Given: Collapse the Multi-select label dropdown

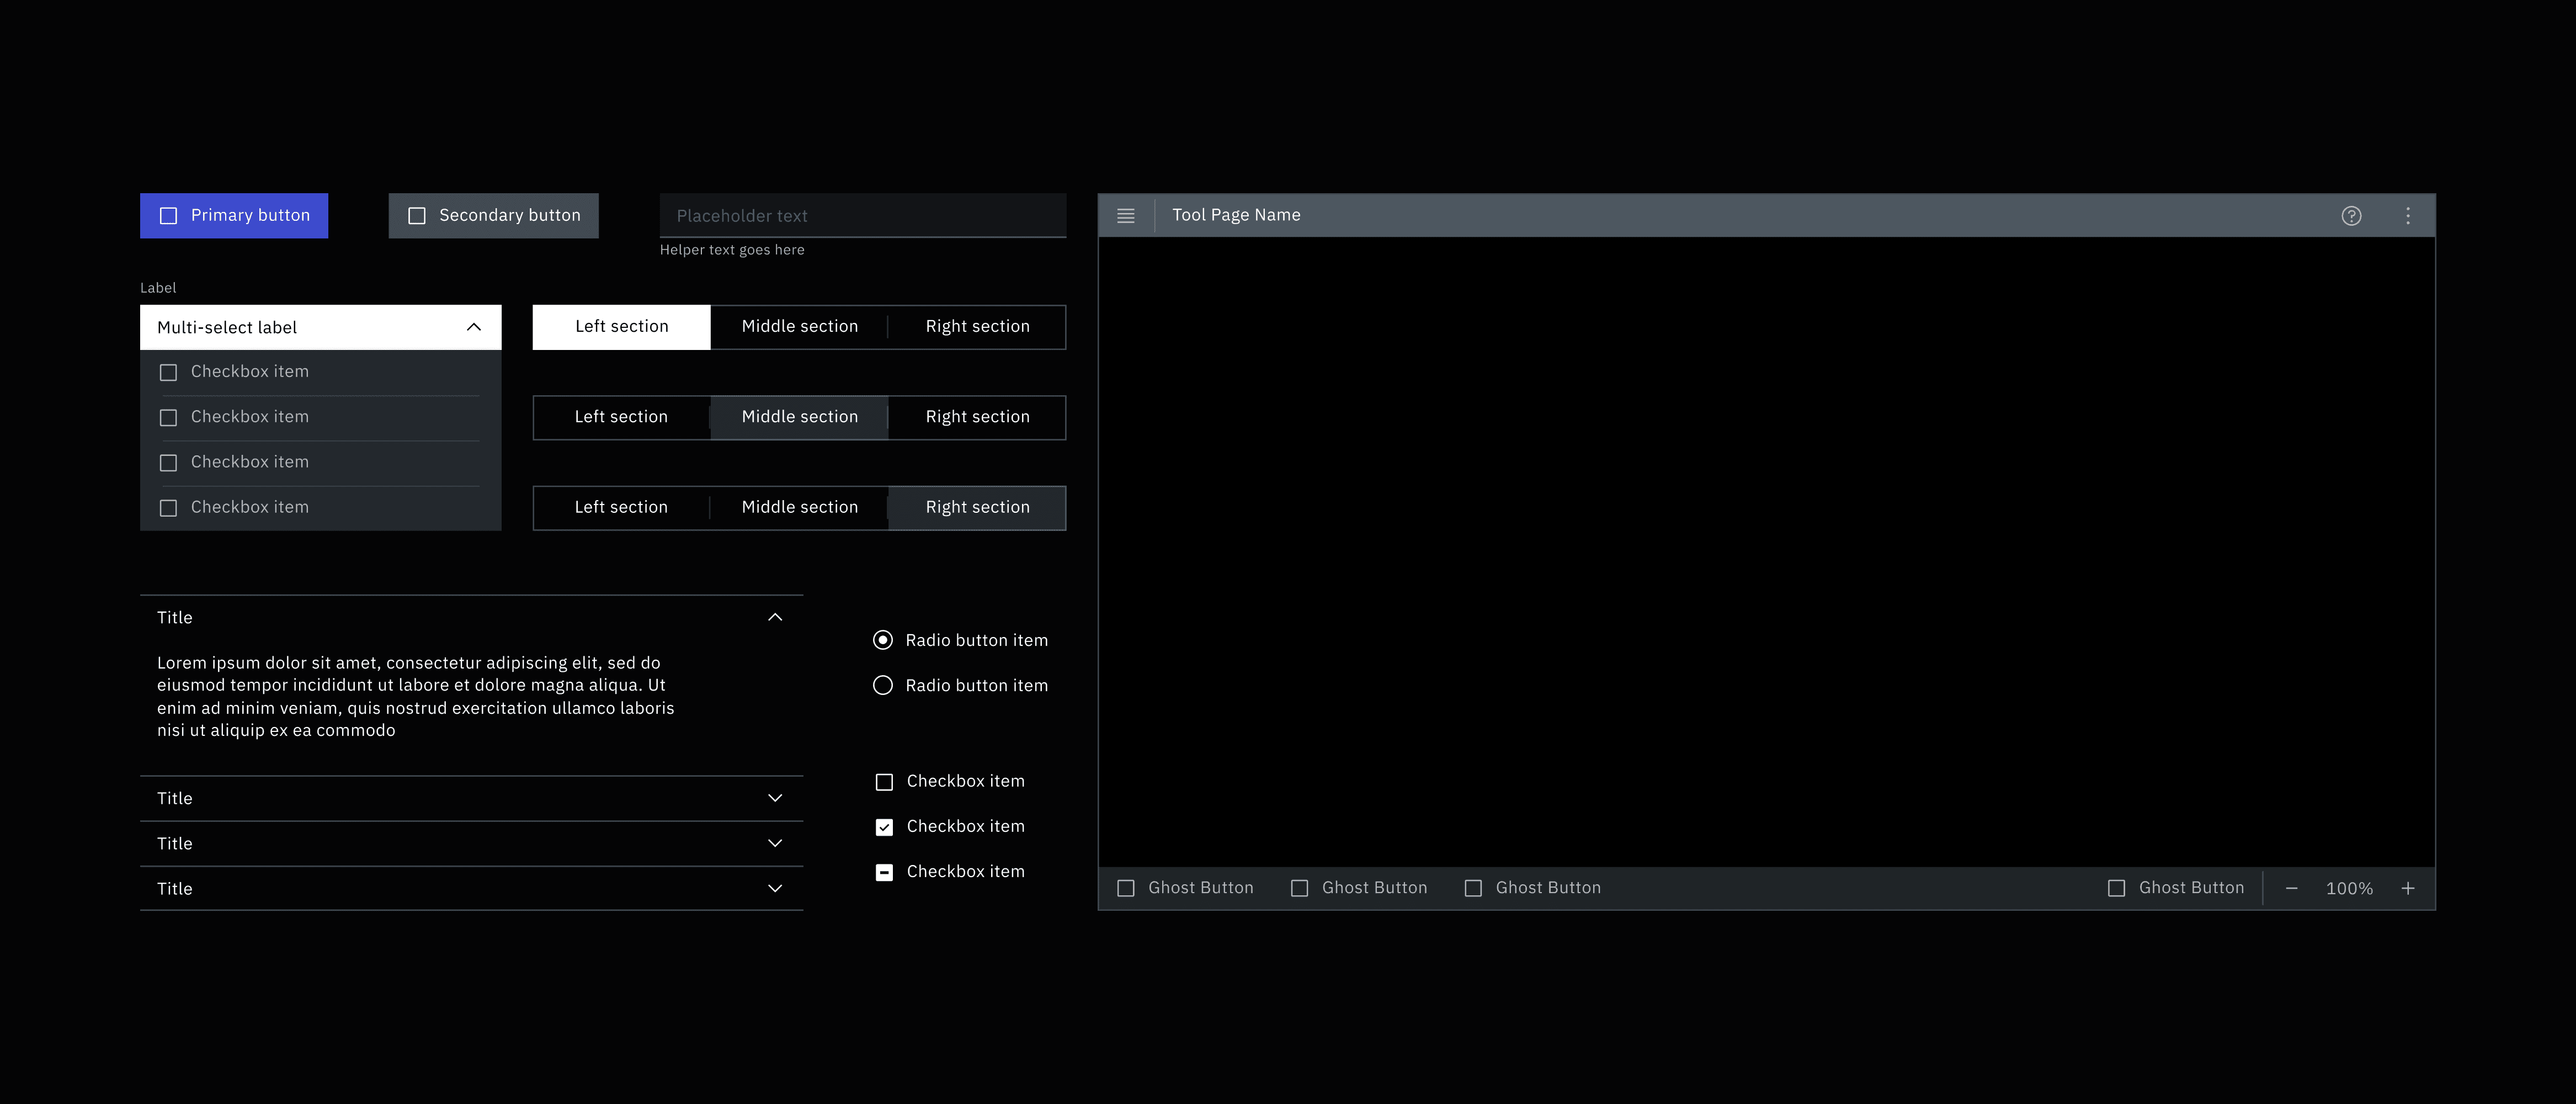Looking at the screenshot, I should tap(474, 327).
